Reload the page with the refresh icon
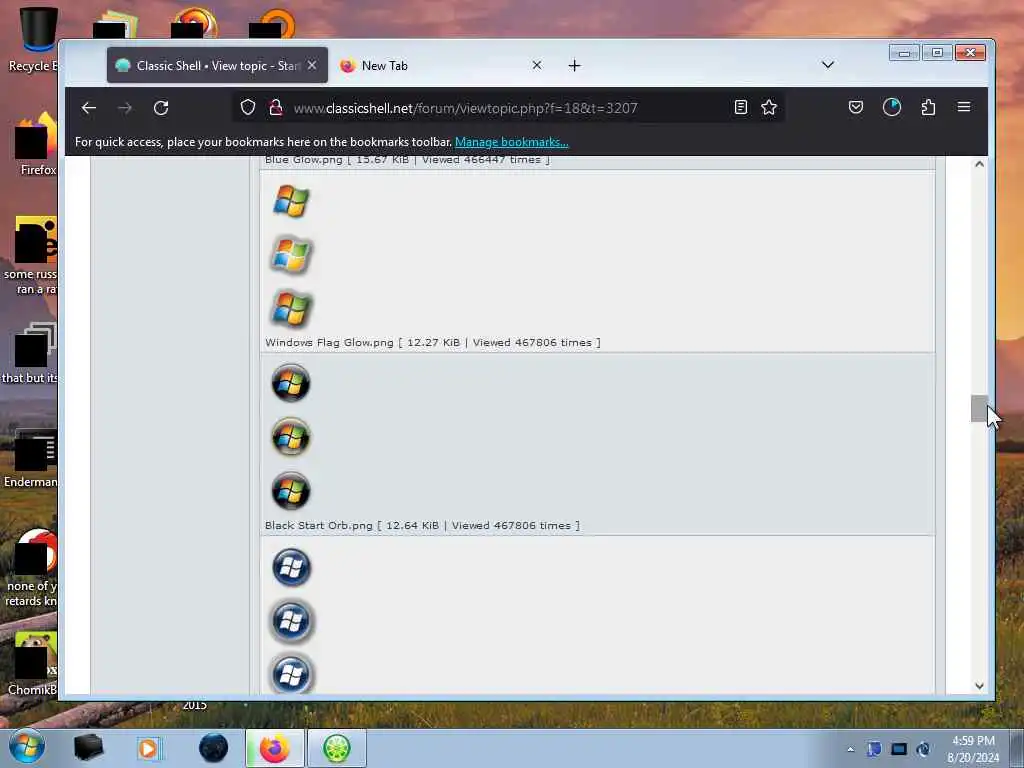This screenshot has height=768, width=1024. coord(161,108)
